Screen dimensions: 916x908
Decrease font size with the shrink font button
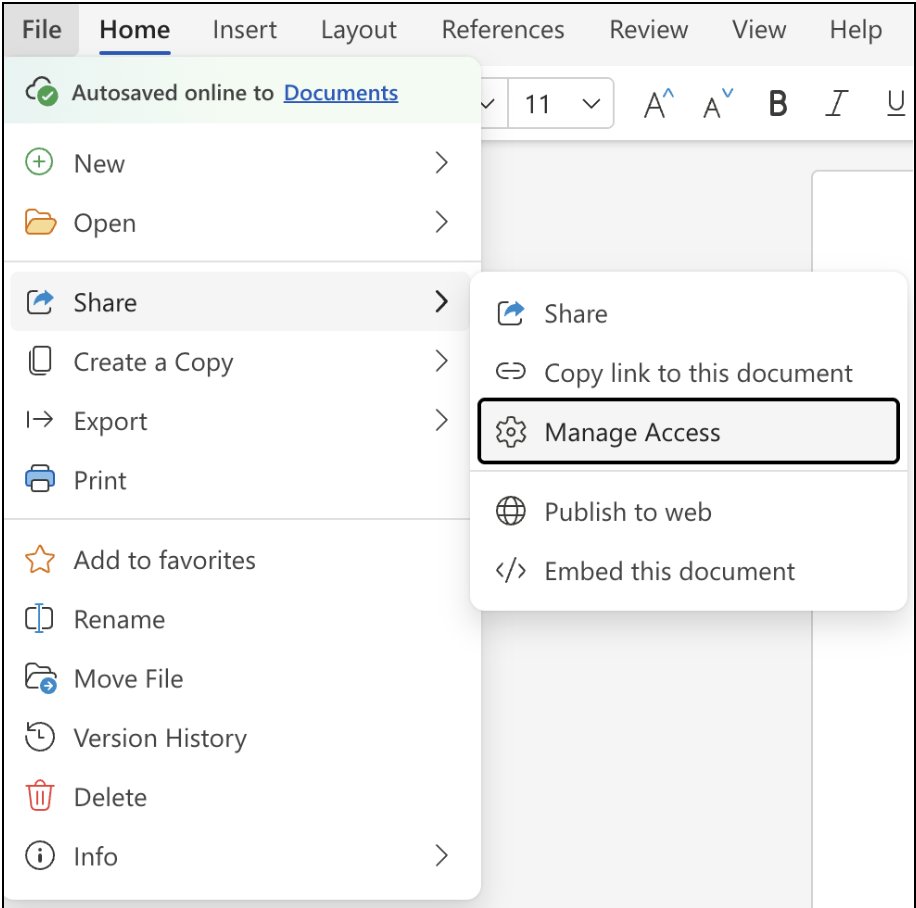pos(718,104)
